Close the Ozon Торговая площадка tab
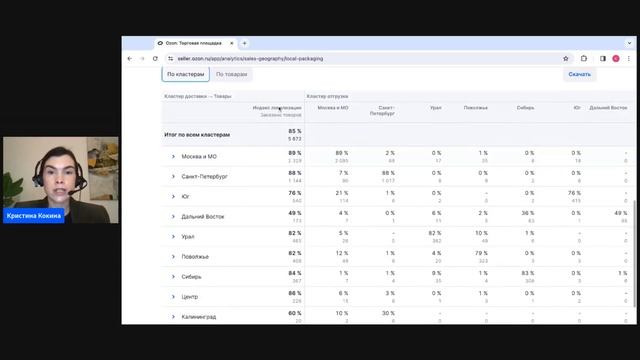Image resolution: width=640 pixels, height=360 pixels. pyautogui.click(x=231, y=43)
